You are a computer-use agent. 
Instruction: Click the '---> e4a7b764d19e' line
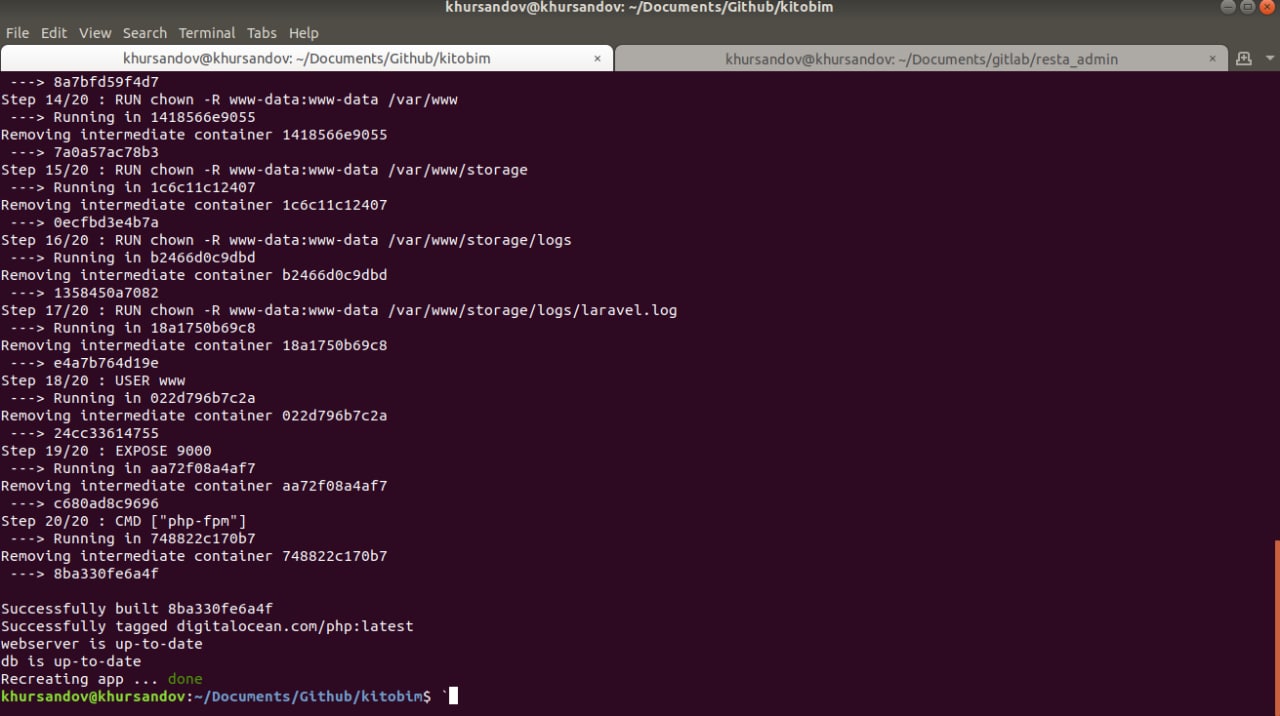pos(84,363)
